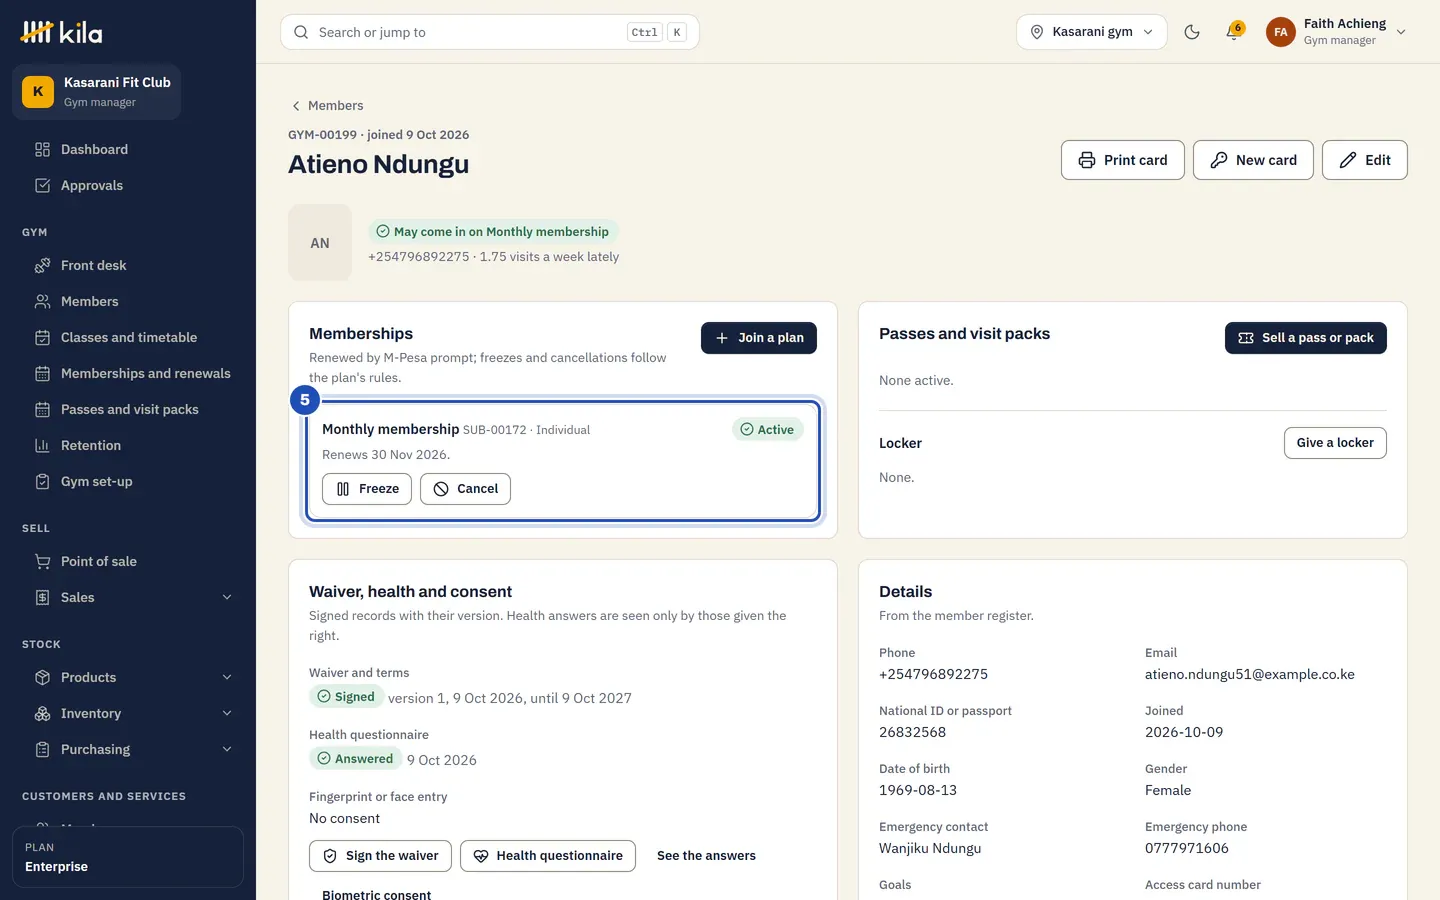This screenshot has width=1440, height=900.
Task: Click See the answers link
Action: coord(706,856)
